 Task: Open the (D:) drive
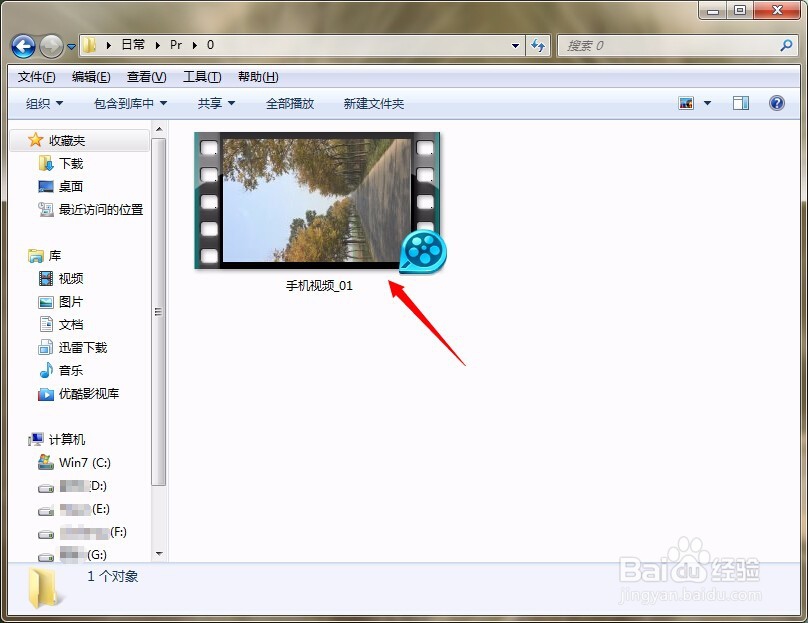[83, 485]
